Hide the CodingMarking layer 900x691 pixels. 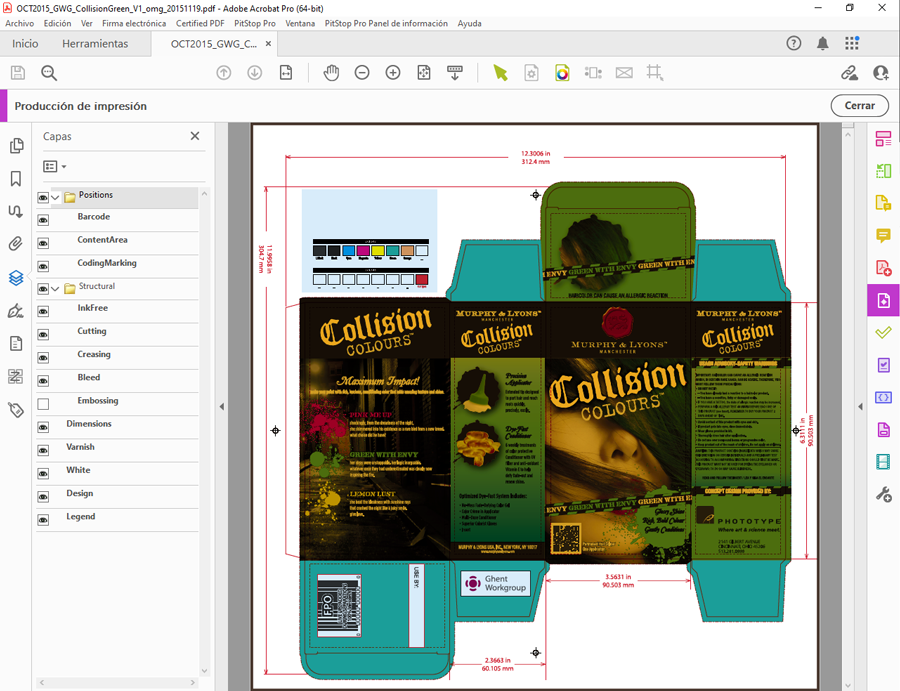click(43, 266)
